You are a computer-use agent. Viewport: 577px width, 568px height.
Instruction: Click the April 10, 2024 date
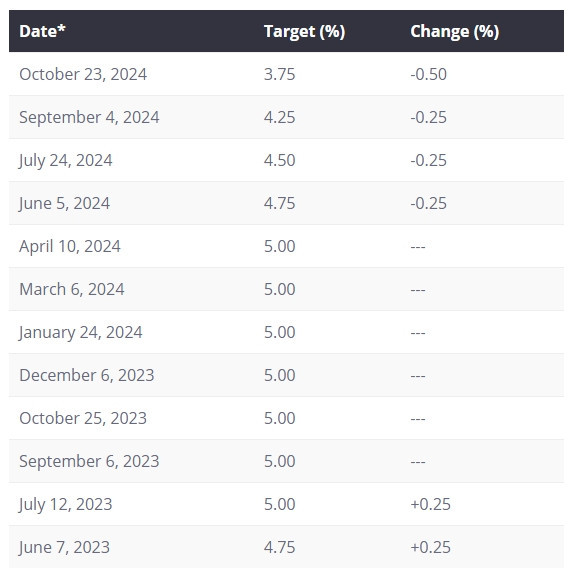70,246
